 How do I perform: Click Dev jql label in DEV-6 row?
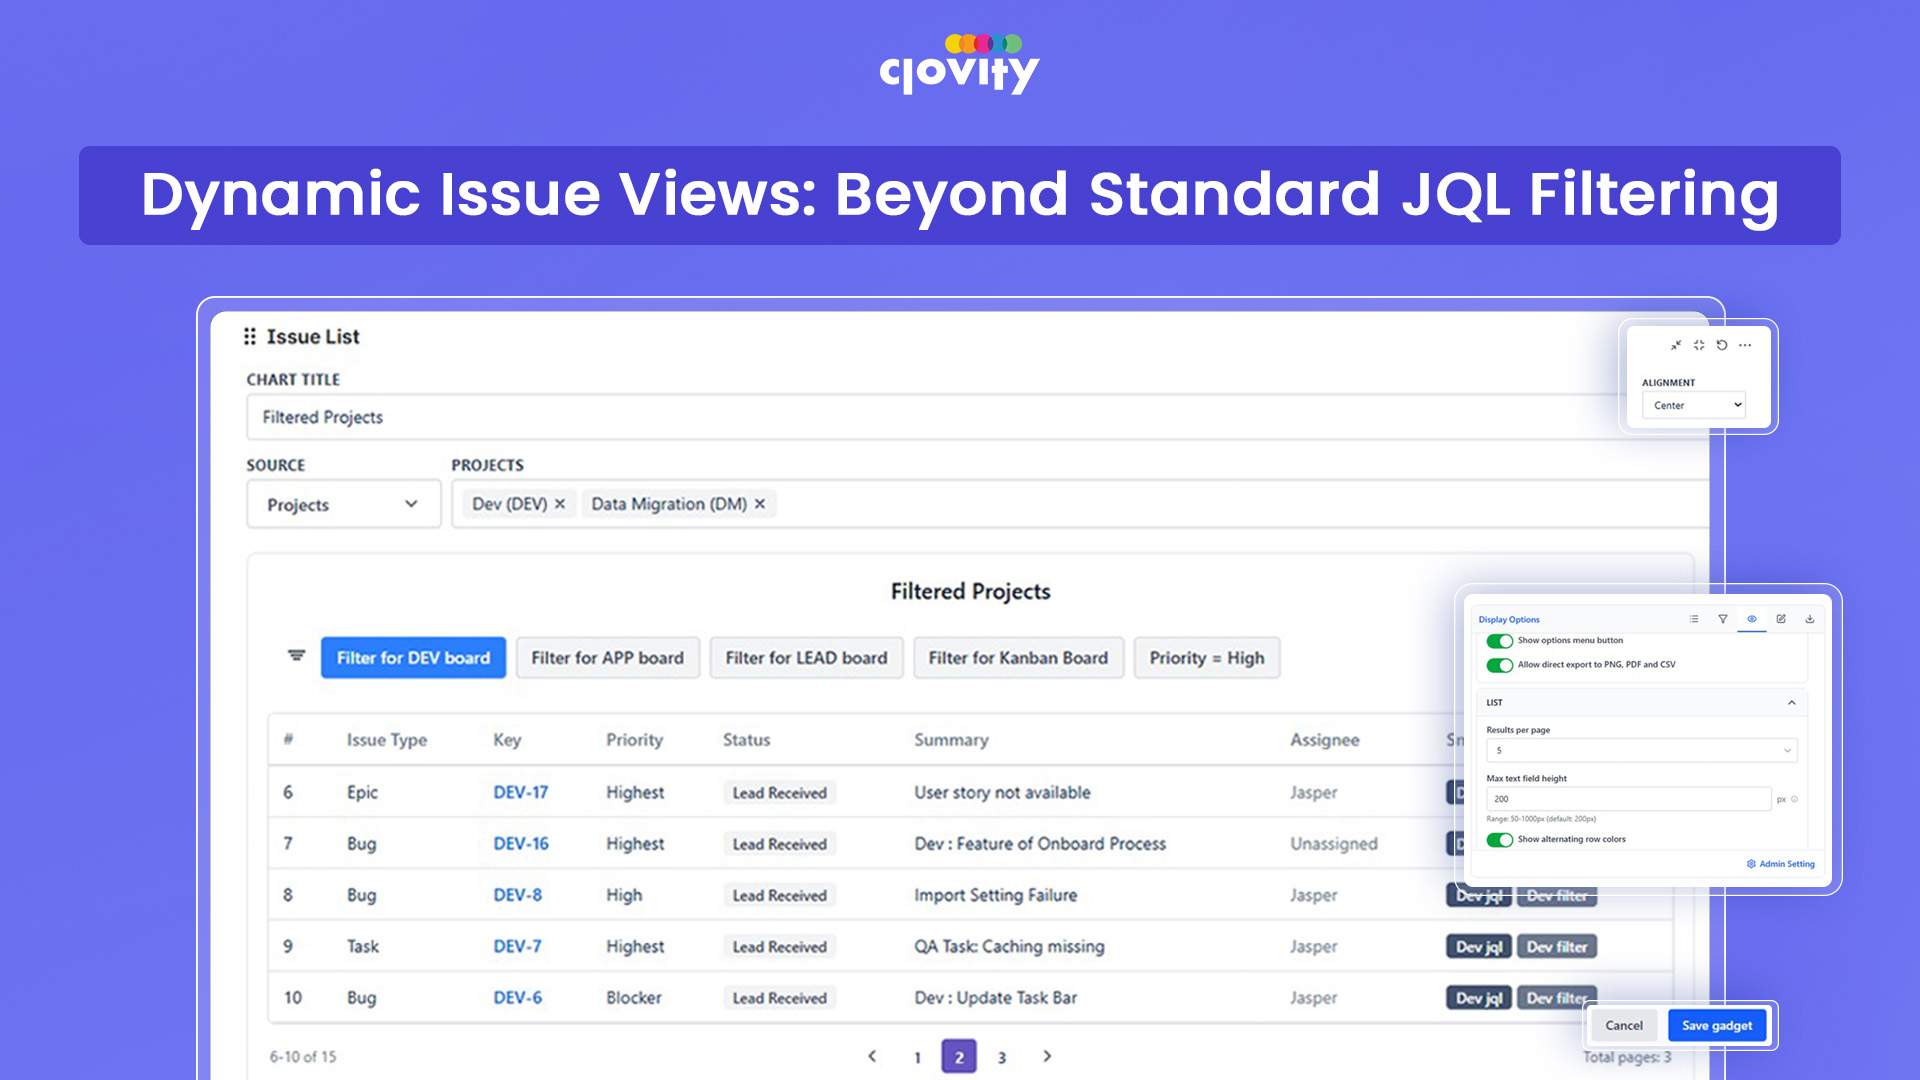tap(1479, 998)
